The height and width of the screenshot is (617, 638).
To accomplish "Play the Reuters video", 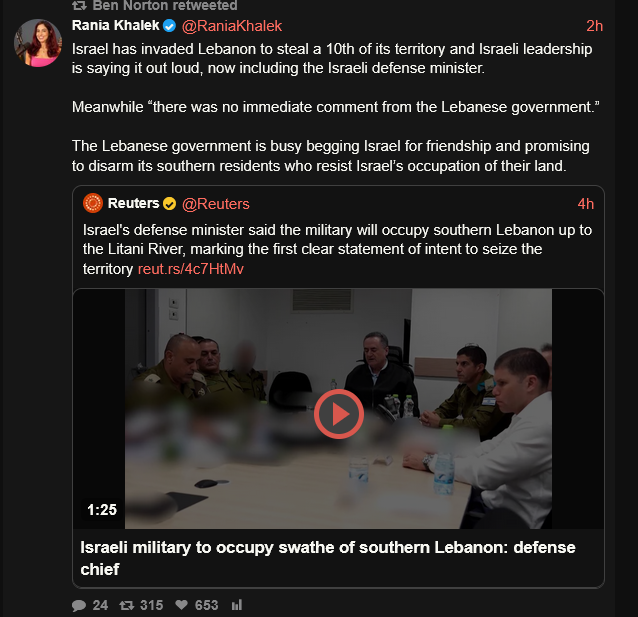I will [338, 413].
